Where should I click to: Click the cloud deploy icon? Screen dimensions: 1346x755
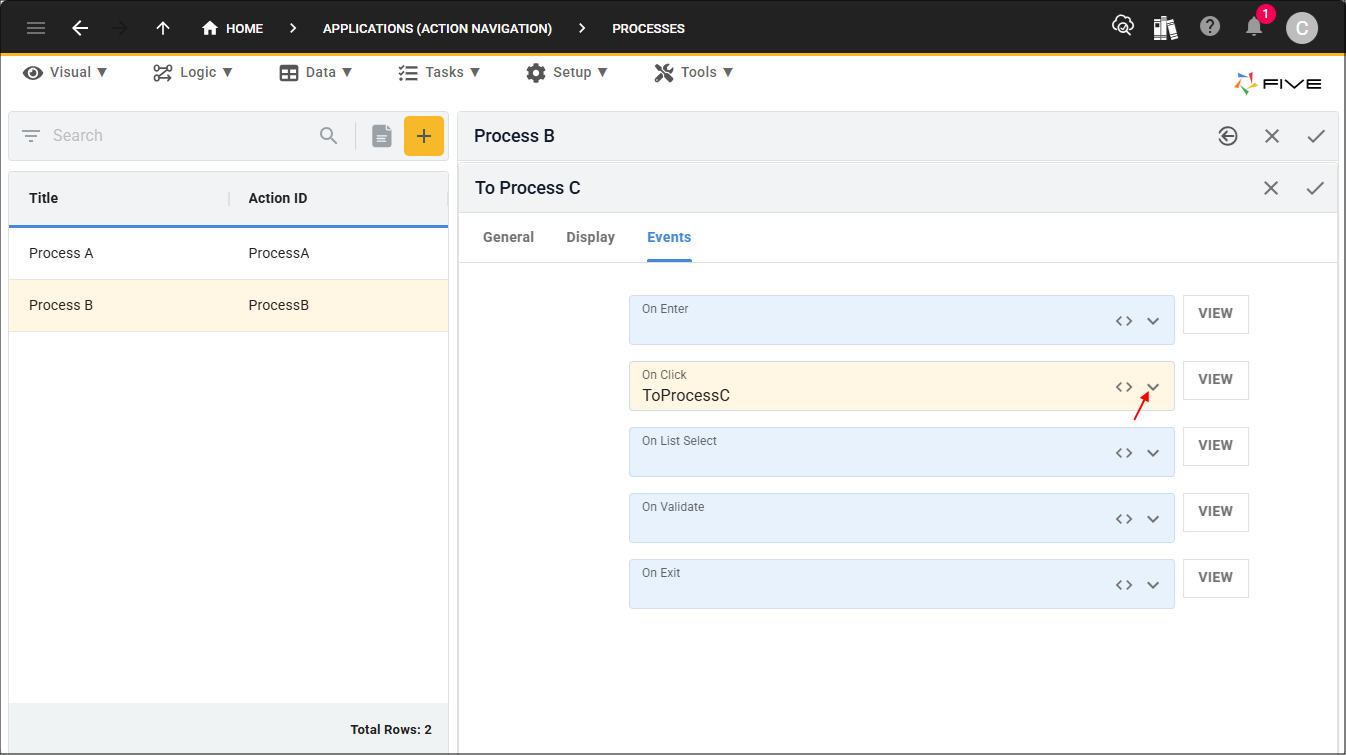(1122, 27)
